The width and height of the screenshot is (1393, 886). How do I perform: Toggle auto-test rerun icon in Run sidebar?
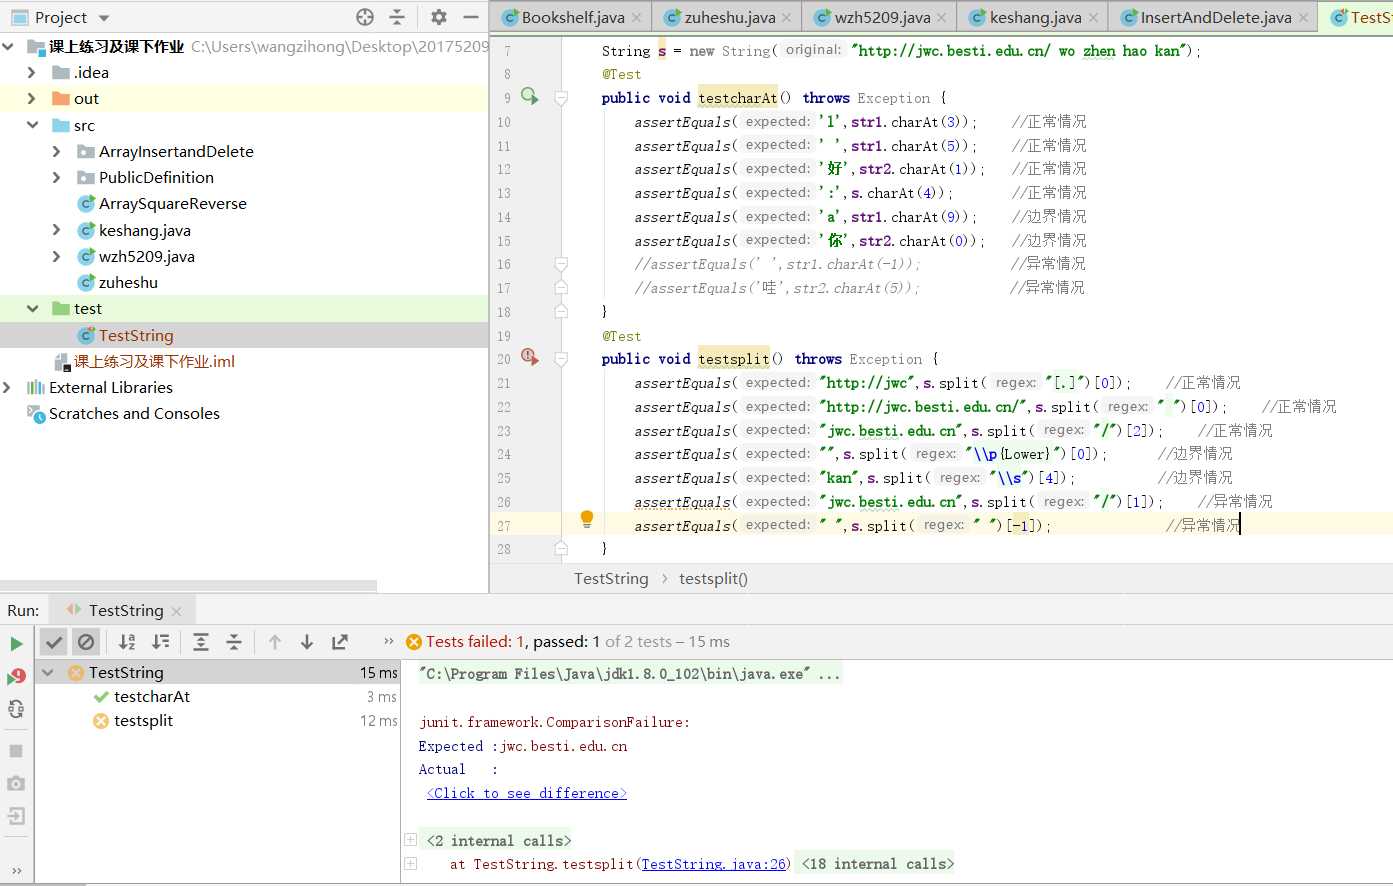point(16,709)
